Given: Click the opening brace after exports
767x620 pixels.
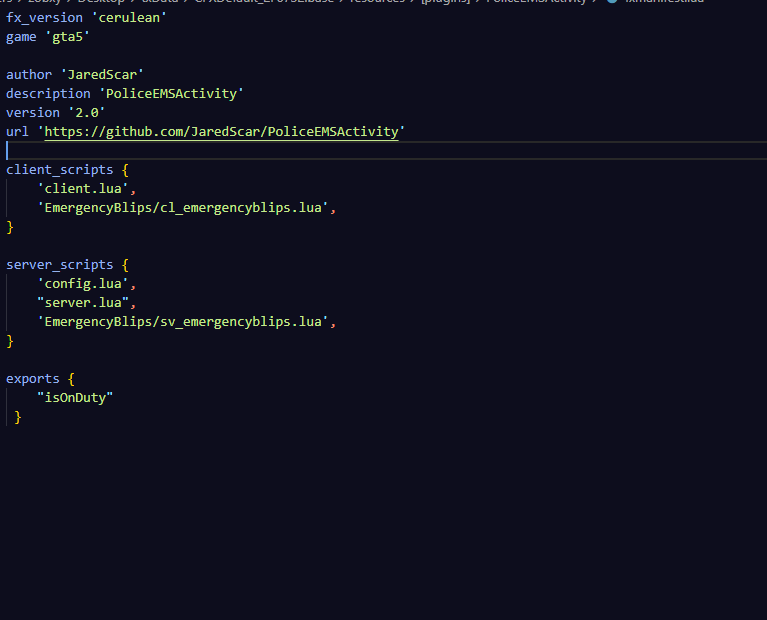Looking at the screenshot, I should tap(71, 379).
